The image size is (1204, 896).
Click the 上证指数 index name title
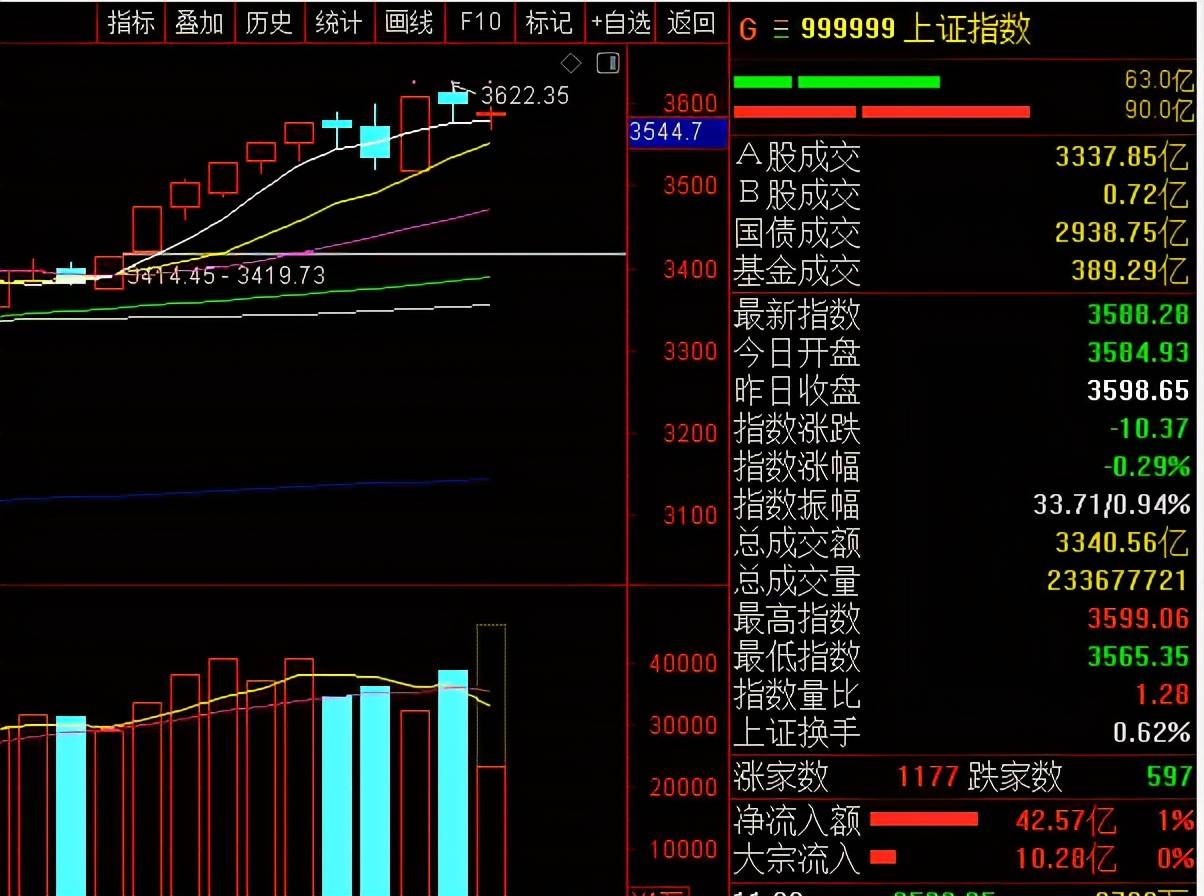pyautogui.click(x=966, y=30)
